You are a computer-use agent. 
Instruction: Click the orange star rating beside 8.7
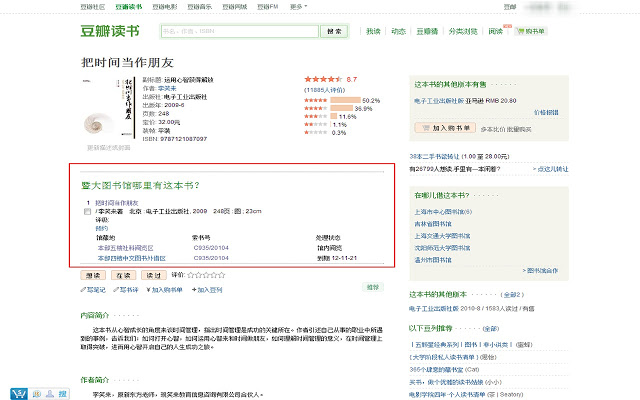coord(323,79)
